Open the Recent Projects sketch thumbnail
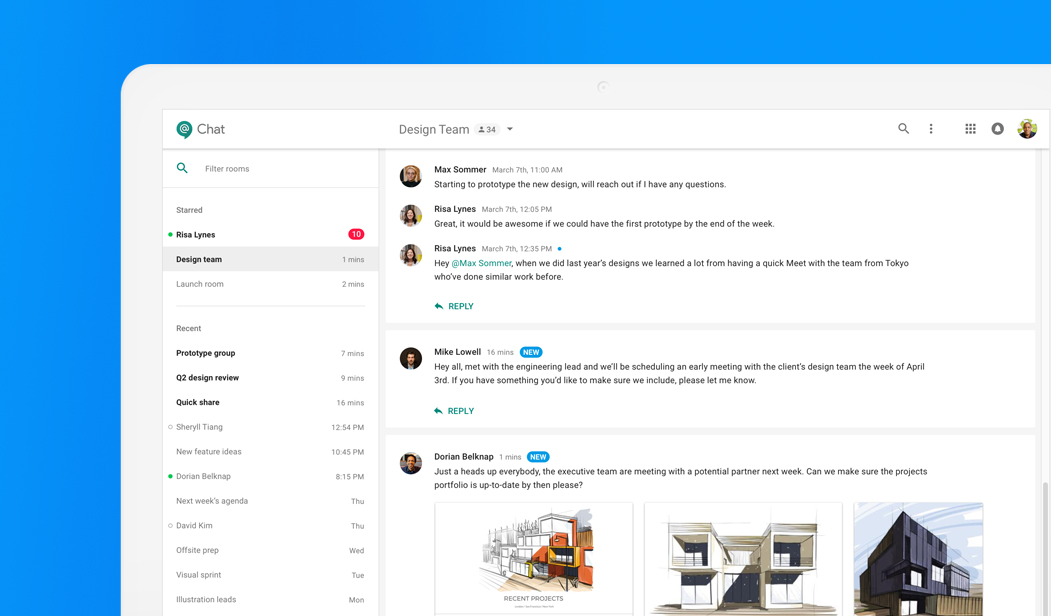Screen dimensions: 1051x616 point(533,560)
